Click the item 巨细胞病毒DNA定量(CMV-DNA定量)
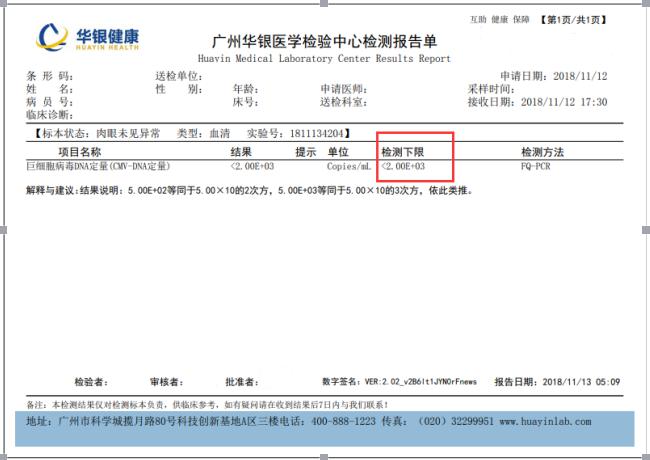The height and width of the screenshot is (460, 650). [x=98, y=167]
